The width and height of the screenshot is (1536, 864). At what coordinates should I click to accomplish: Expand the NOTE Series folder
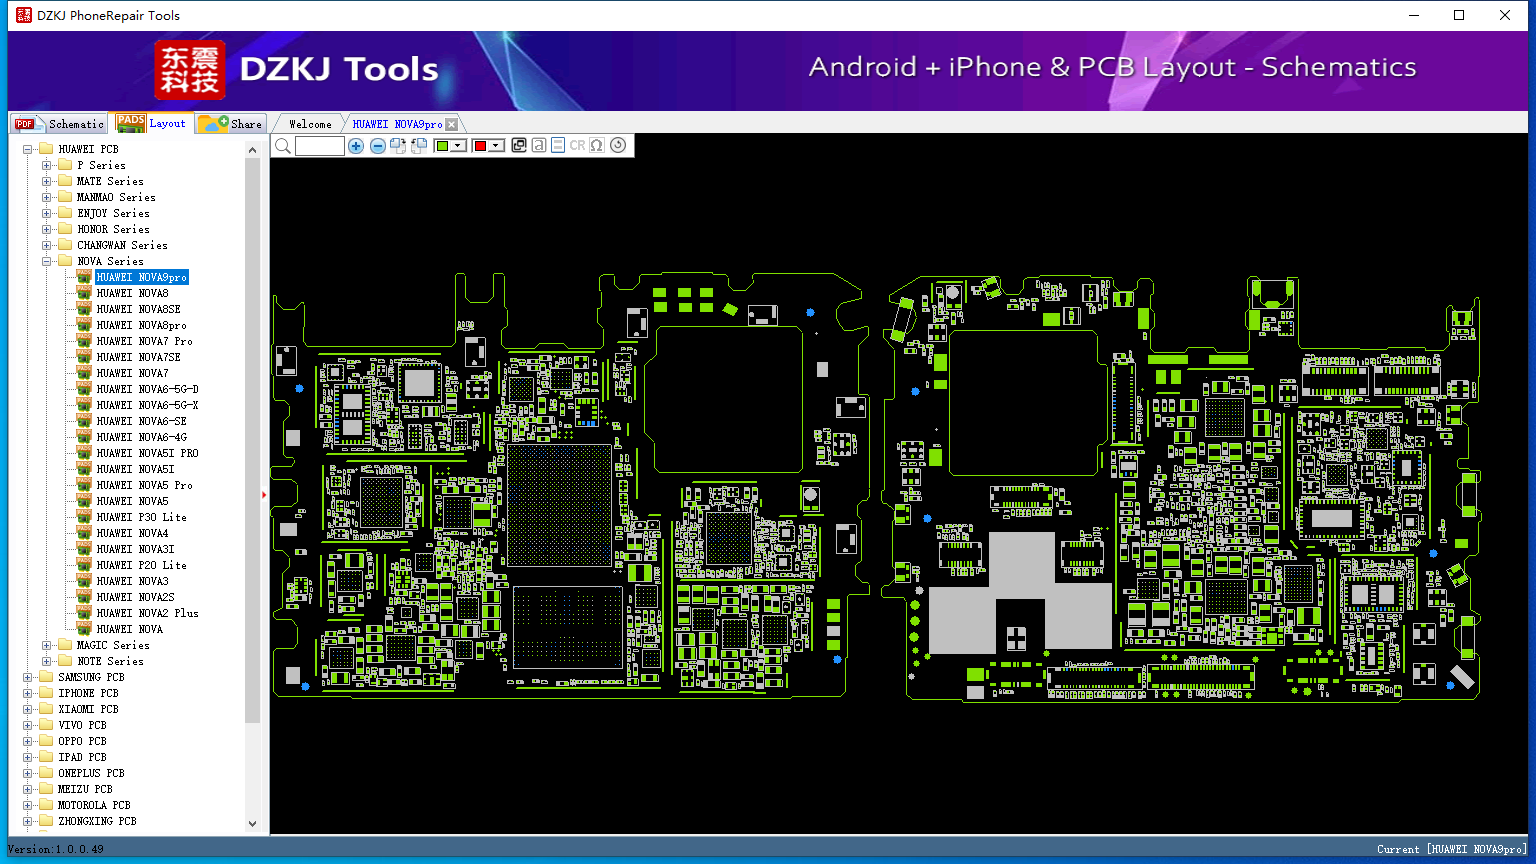tap(47, 662)
